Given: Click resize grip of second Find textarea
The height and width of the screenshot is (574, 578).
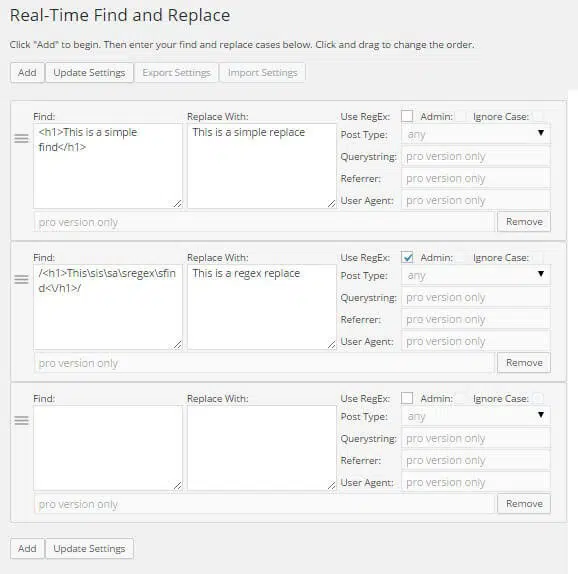Looking at the screenshot, I should pos(178,345).
